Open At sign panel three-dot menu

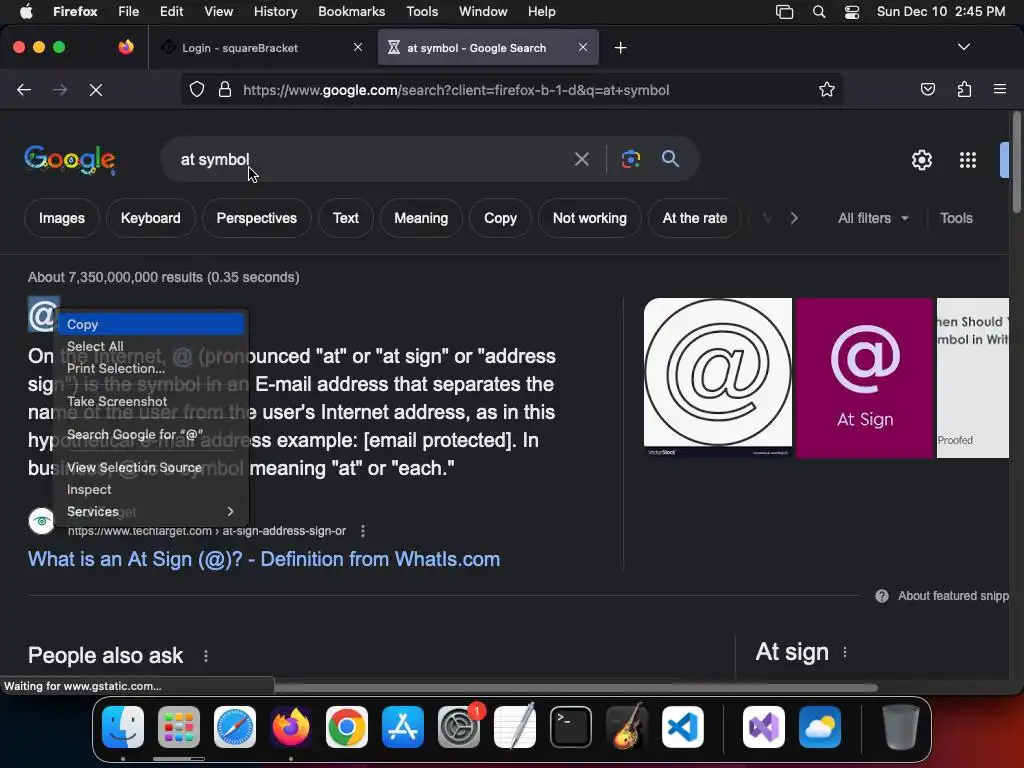pyautogui.click(x=845, y=652)
